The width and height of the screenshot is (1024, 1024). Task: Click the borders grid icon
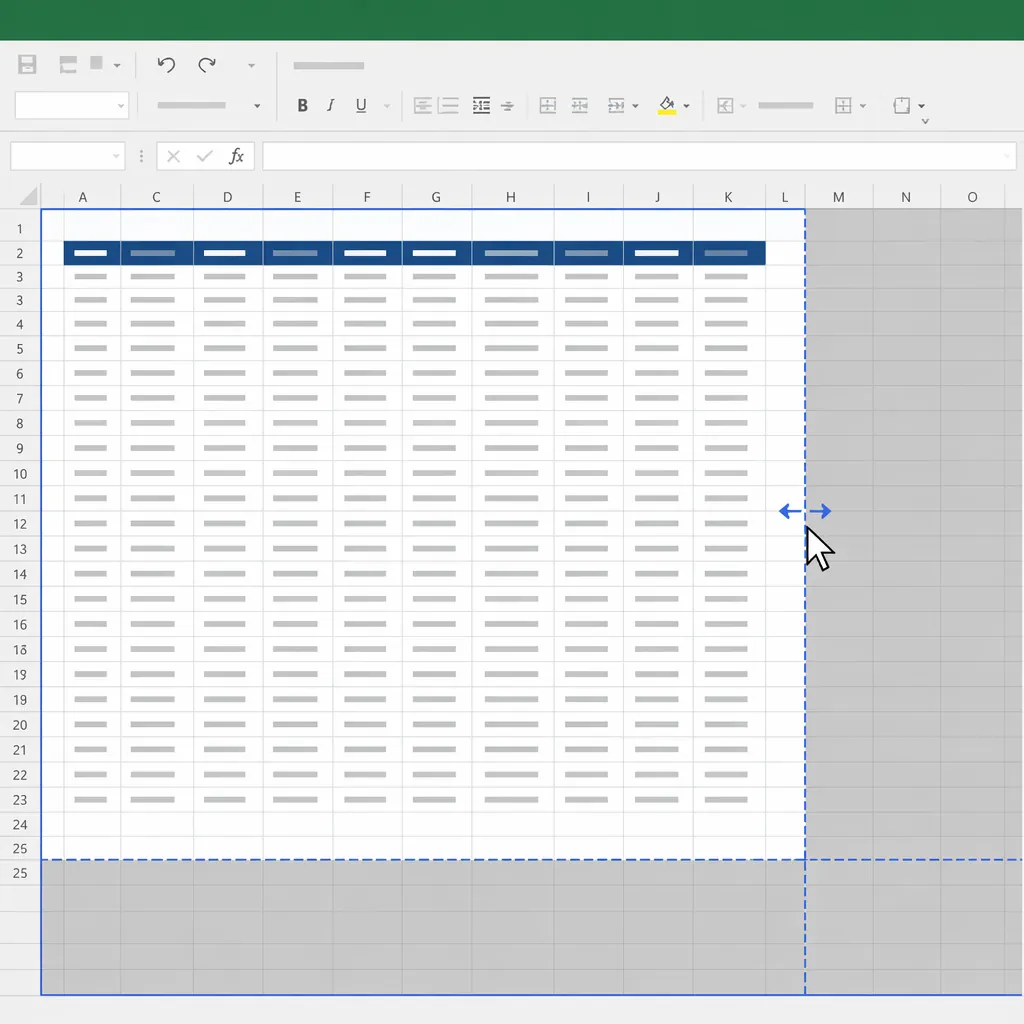click(843, 105)
